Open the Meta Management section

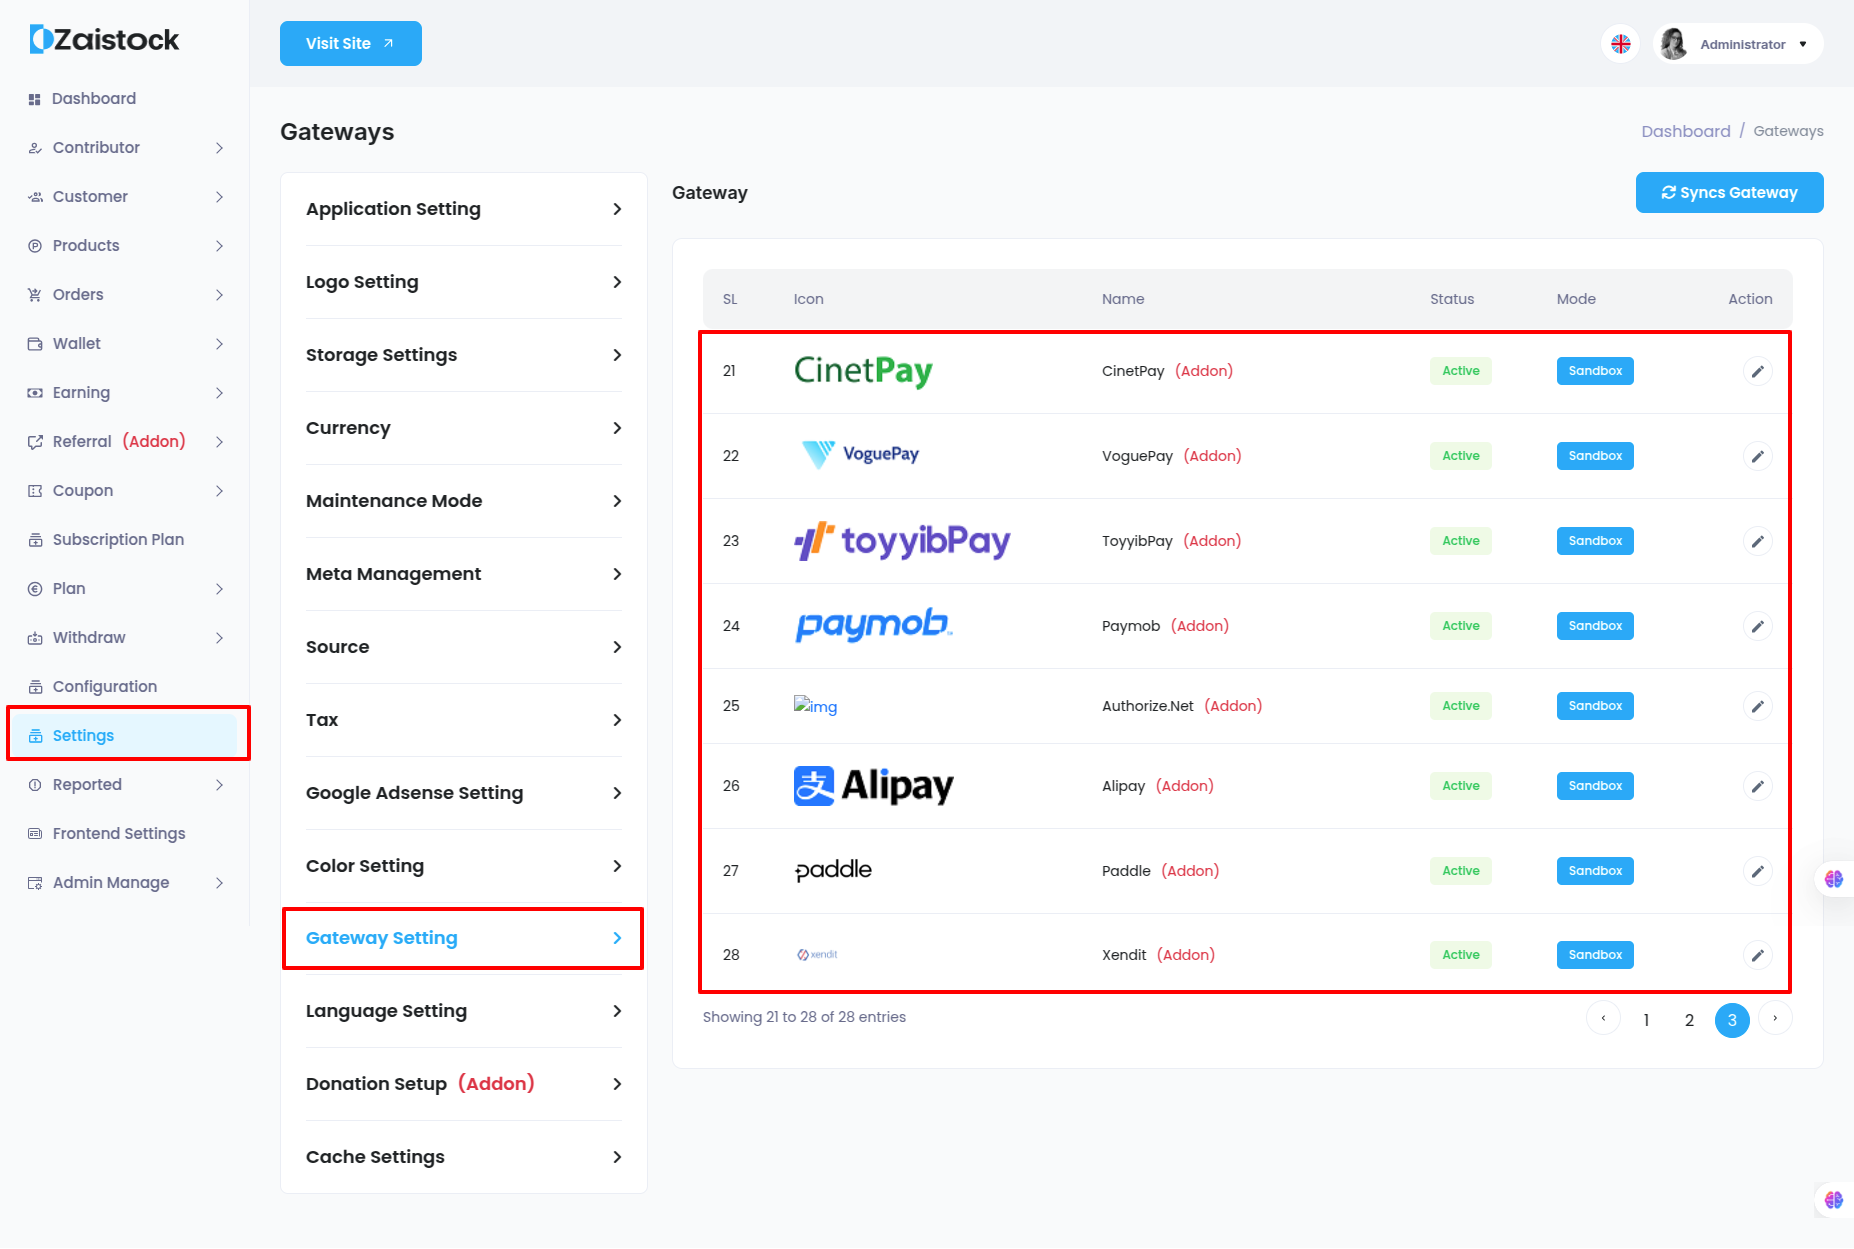tap(464, 574)
